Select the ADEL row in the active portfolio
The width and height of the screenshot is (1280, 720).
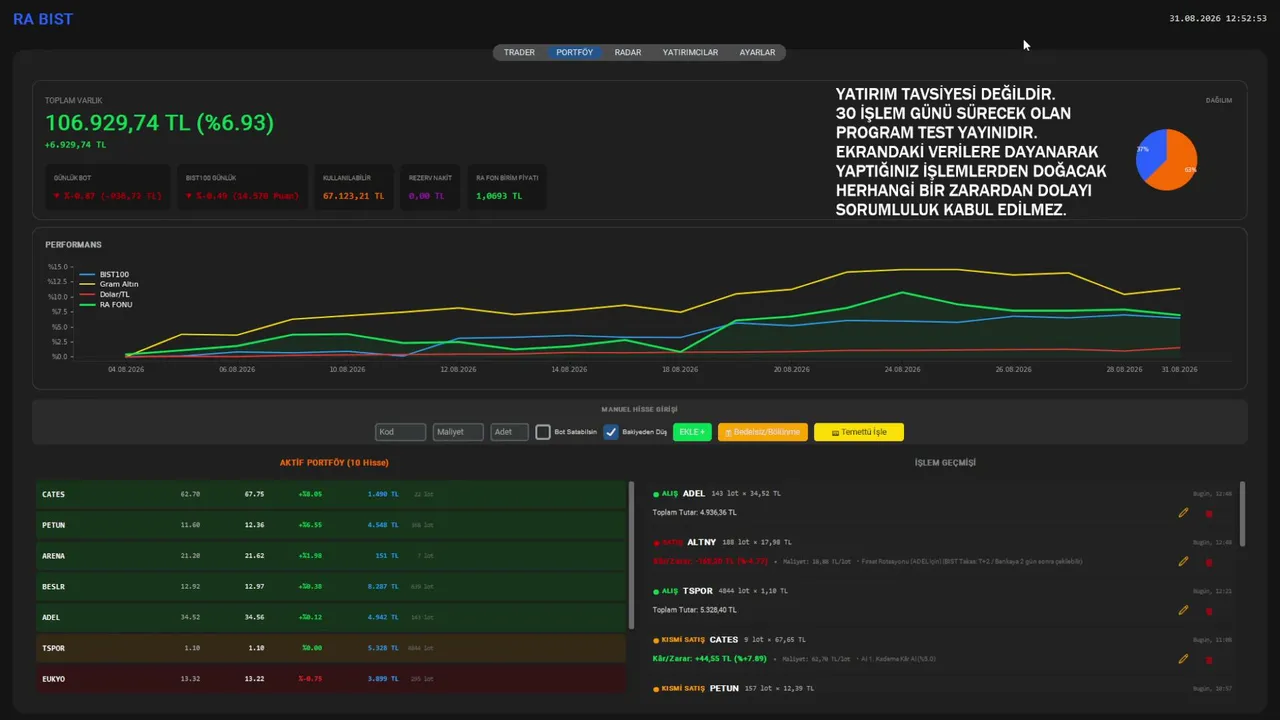[331, 618]
